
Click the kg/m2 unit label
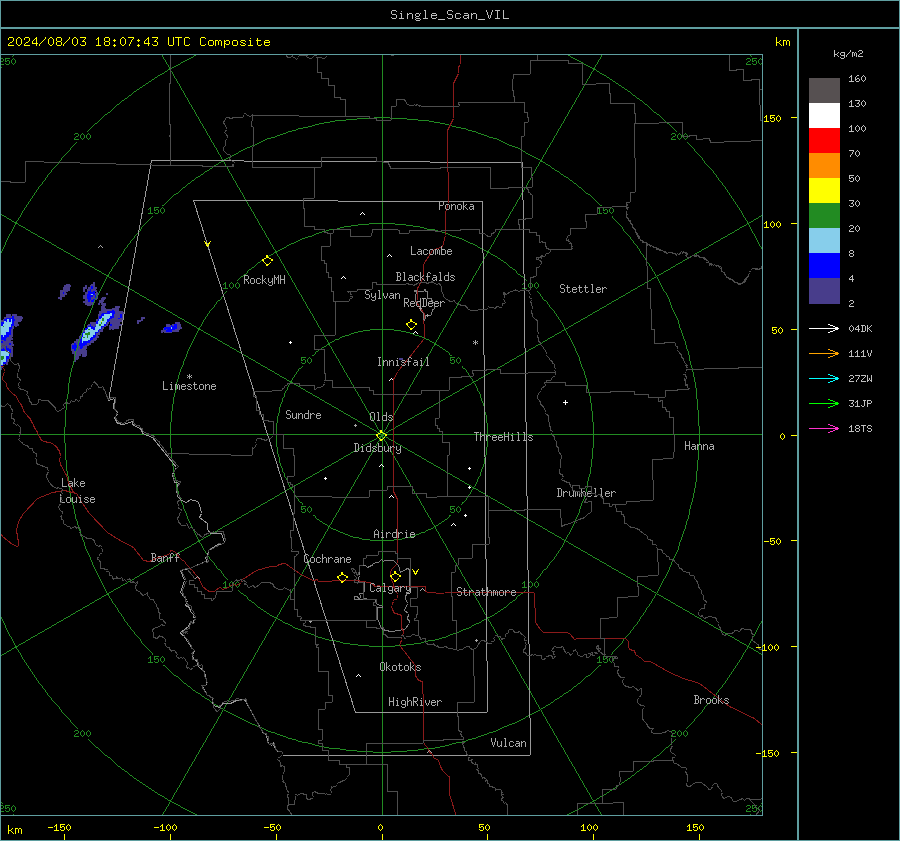(848, 54)
